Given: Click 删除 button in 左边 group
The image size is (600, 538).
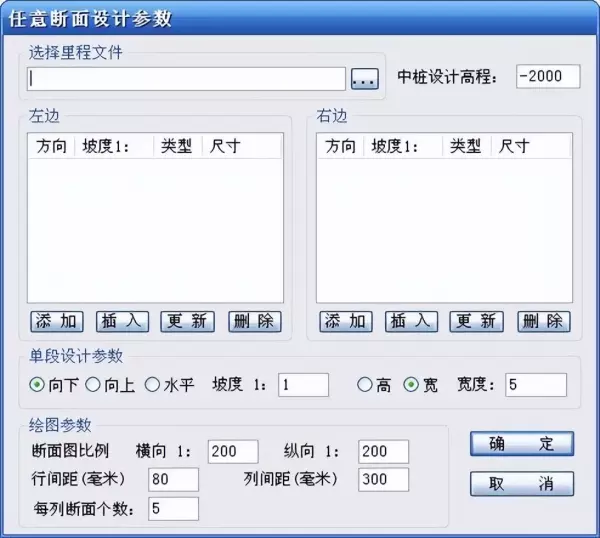Looking at the screenshot, I should coord(255,321).
